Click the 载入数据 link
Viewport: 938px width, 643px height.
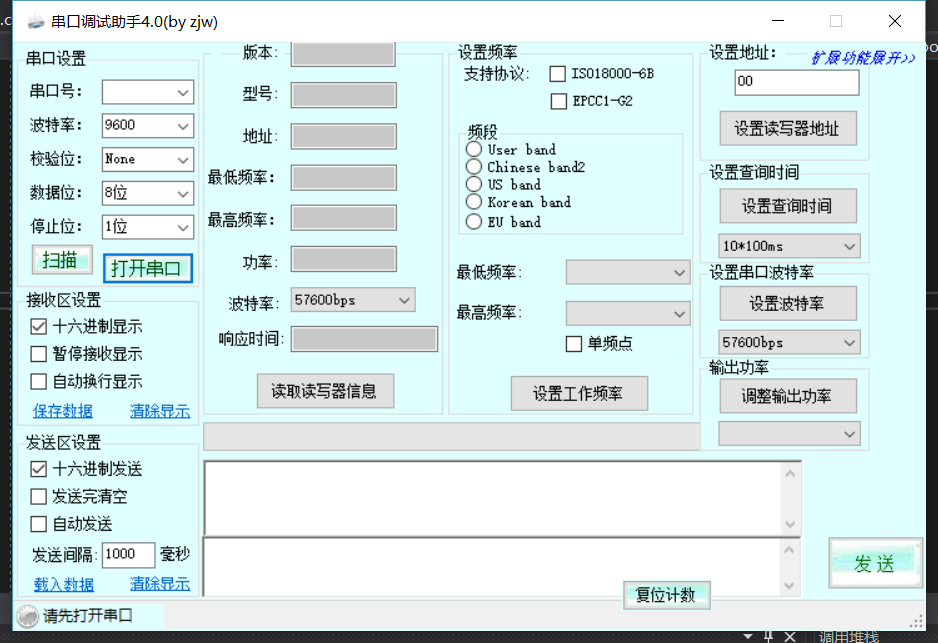[63, 584]
